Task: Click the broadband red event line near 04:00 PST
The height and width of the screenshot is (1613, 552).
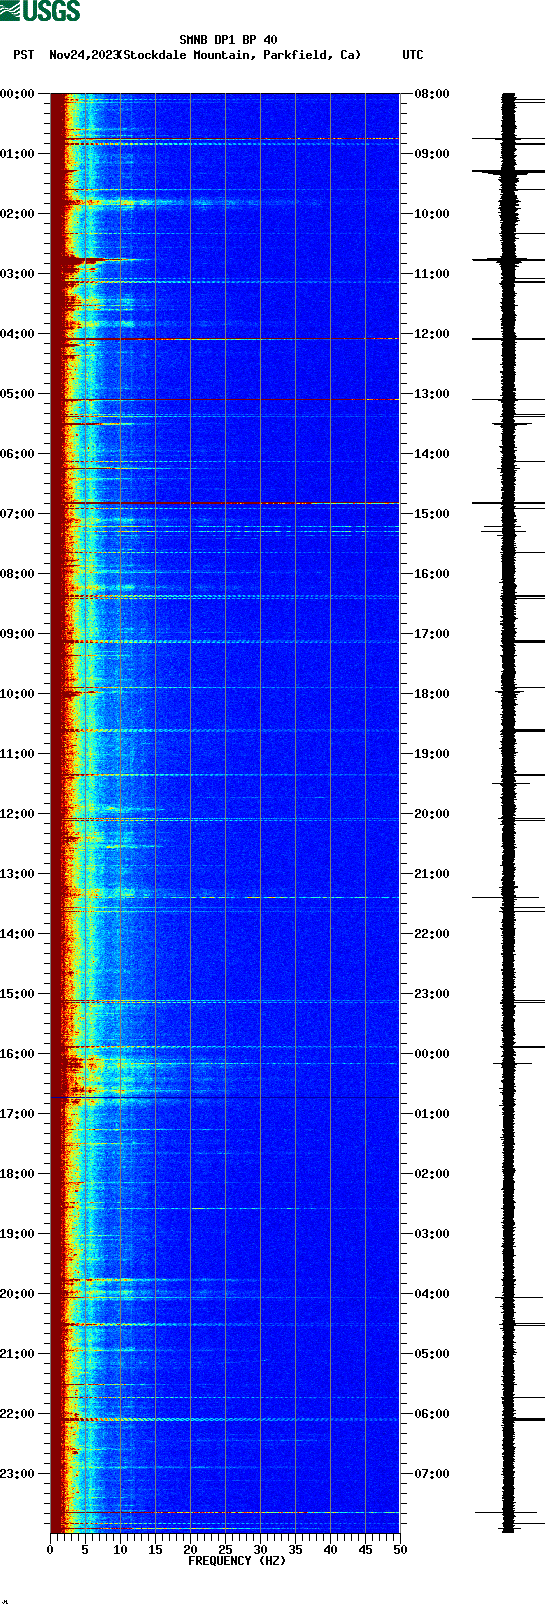Action: tap(225, 339)
